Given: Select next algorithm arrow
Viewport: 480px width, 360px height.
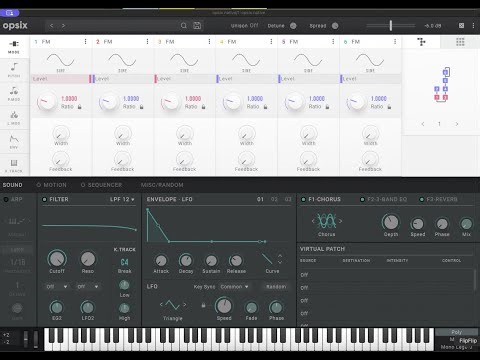Looking at the screenshot, I should coord(457,124).
